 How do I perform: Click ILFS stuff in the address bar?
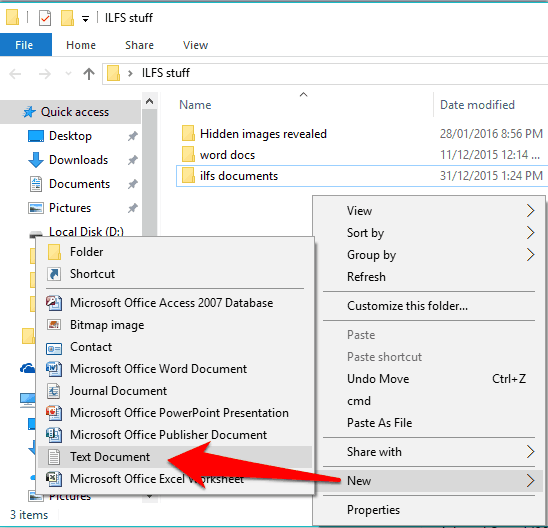click(x=166, y=73)
